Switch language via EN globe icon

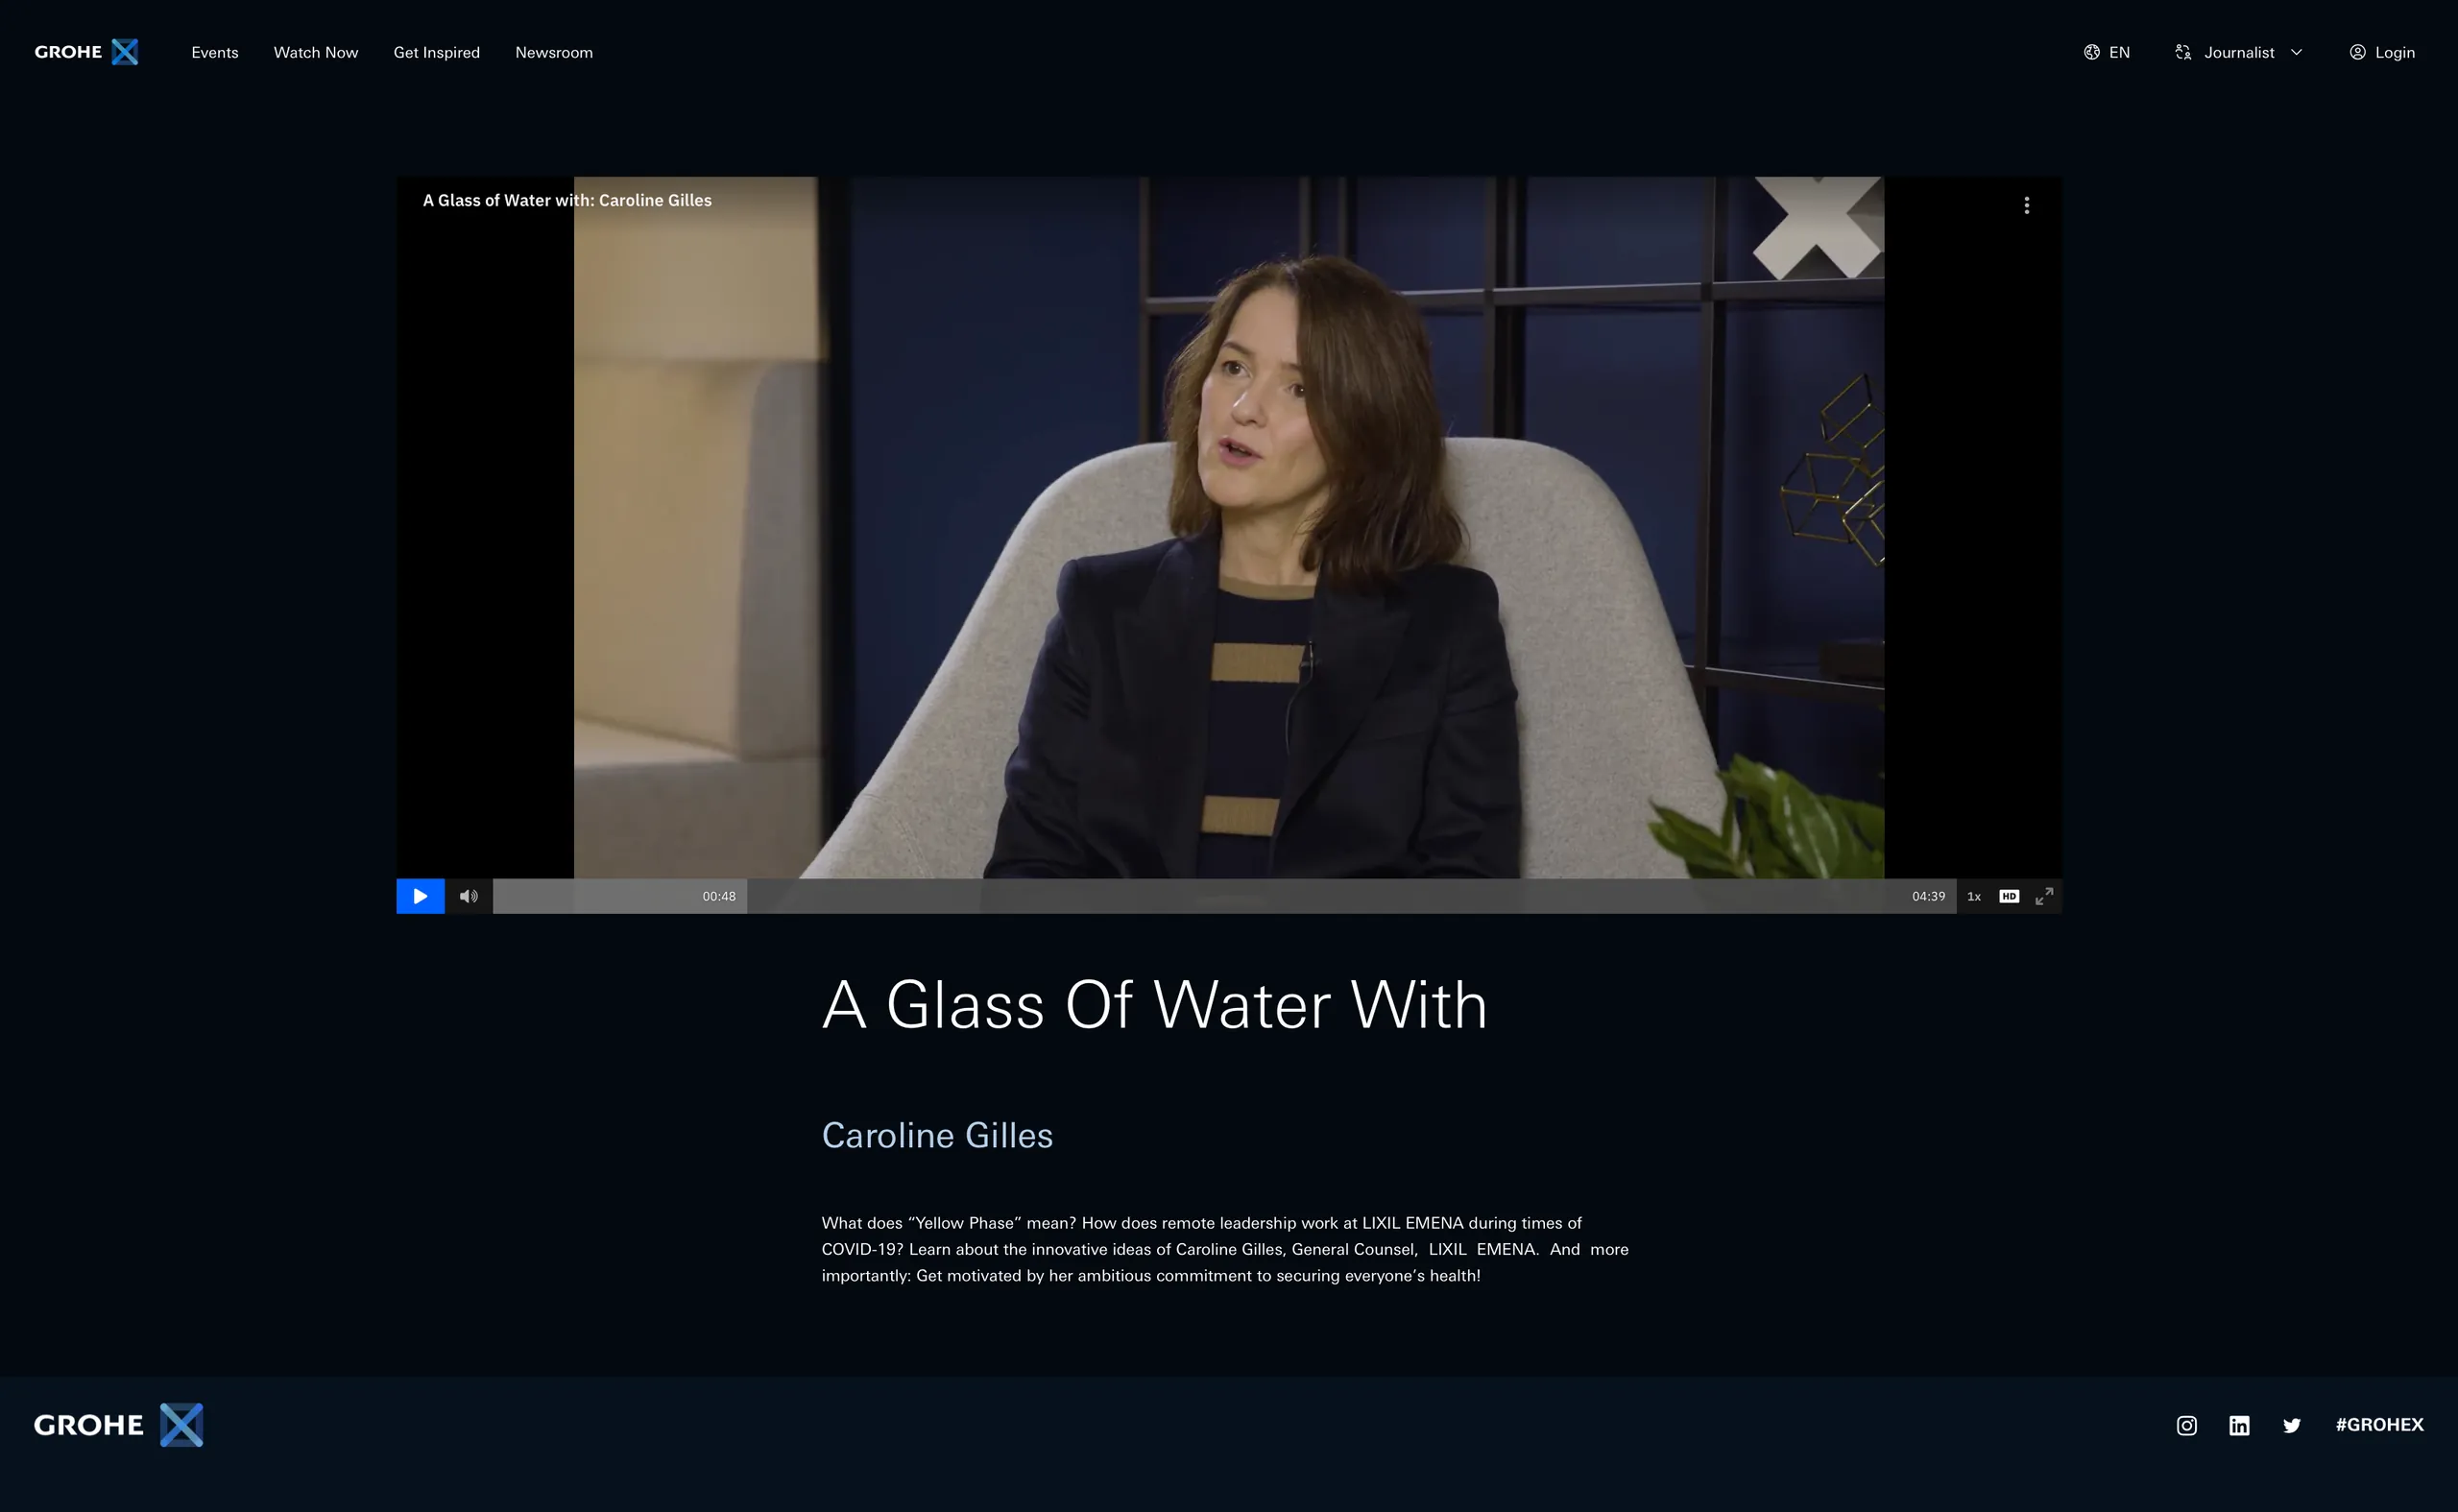(x=2091, y=52)
